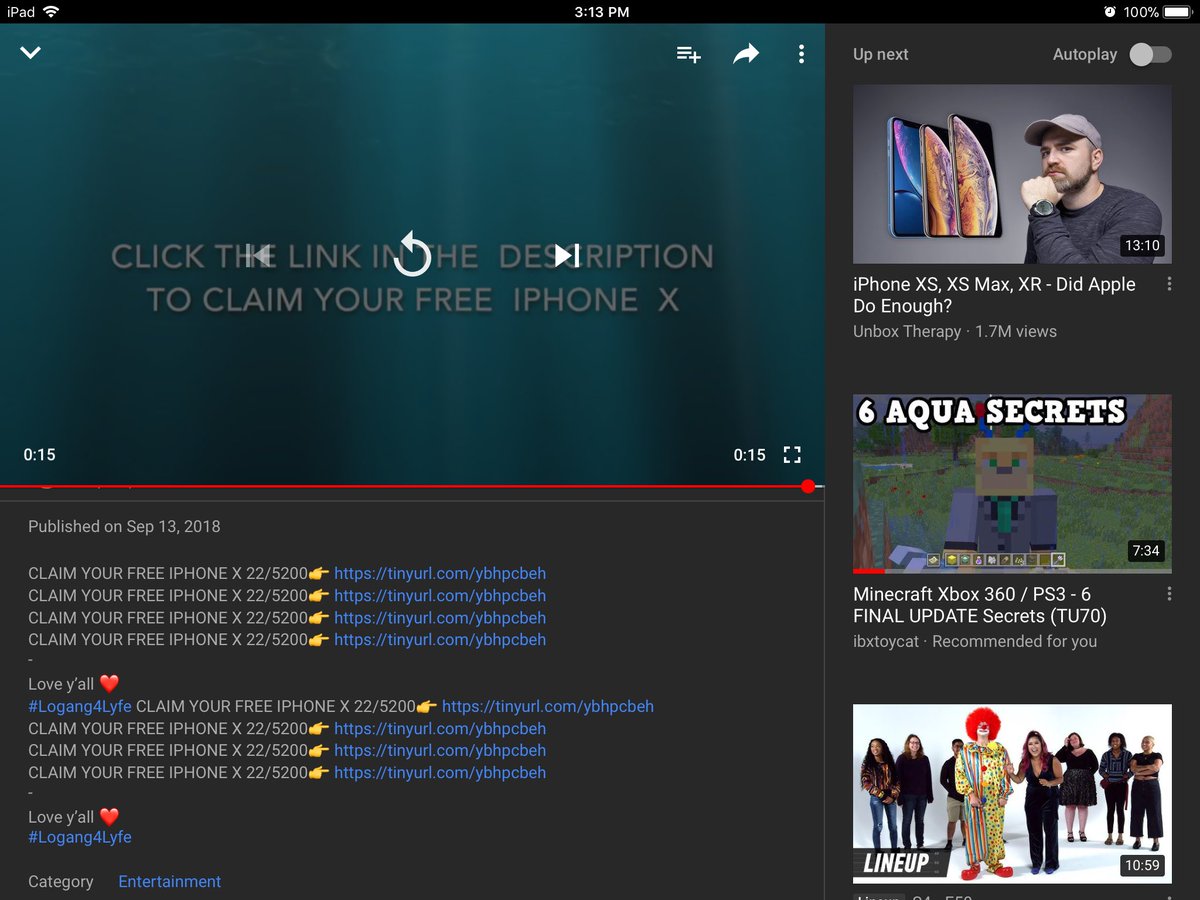Open iPhone XS, XS Max, XR video thumbnail

tap(1012, 174)
